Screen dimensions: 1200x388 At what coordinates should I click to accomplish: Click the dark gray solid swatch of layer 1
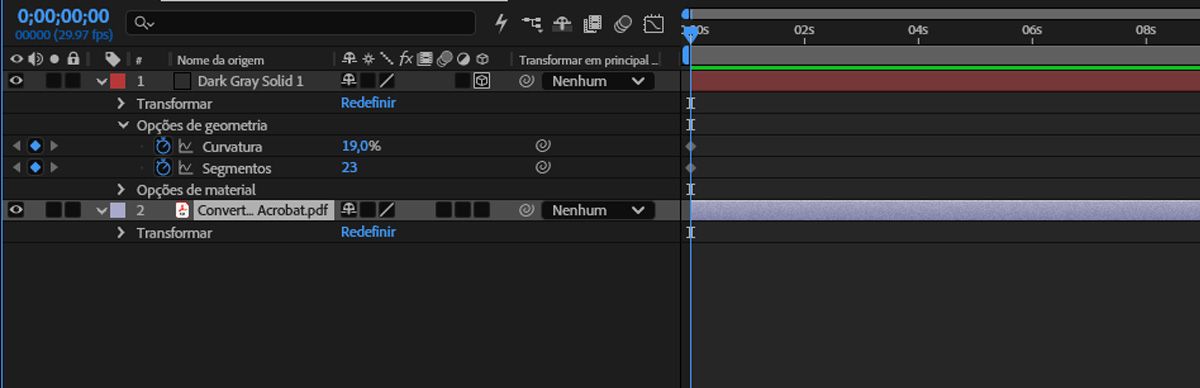coord(182,81)
